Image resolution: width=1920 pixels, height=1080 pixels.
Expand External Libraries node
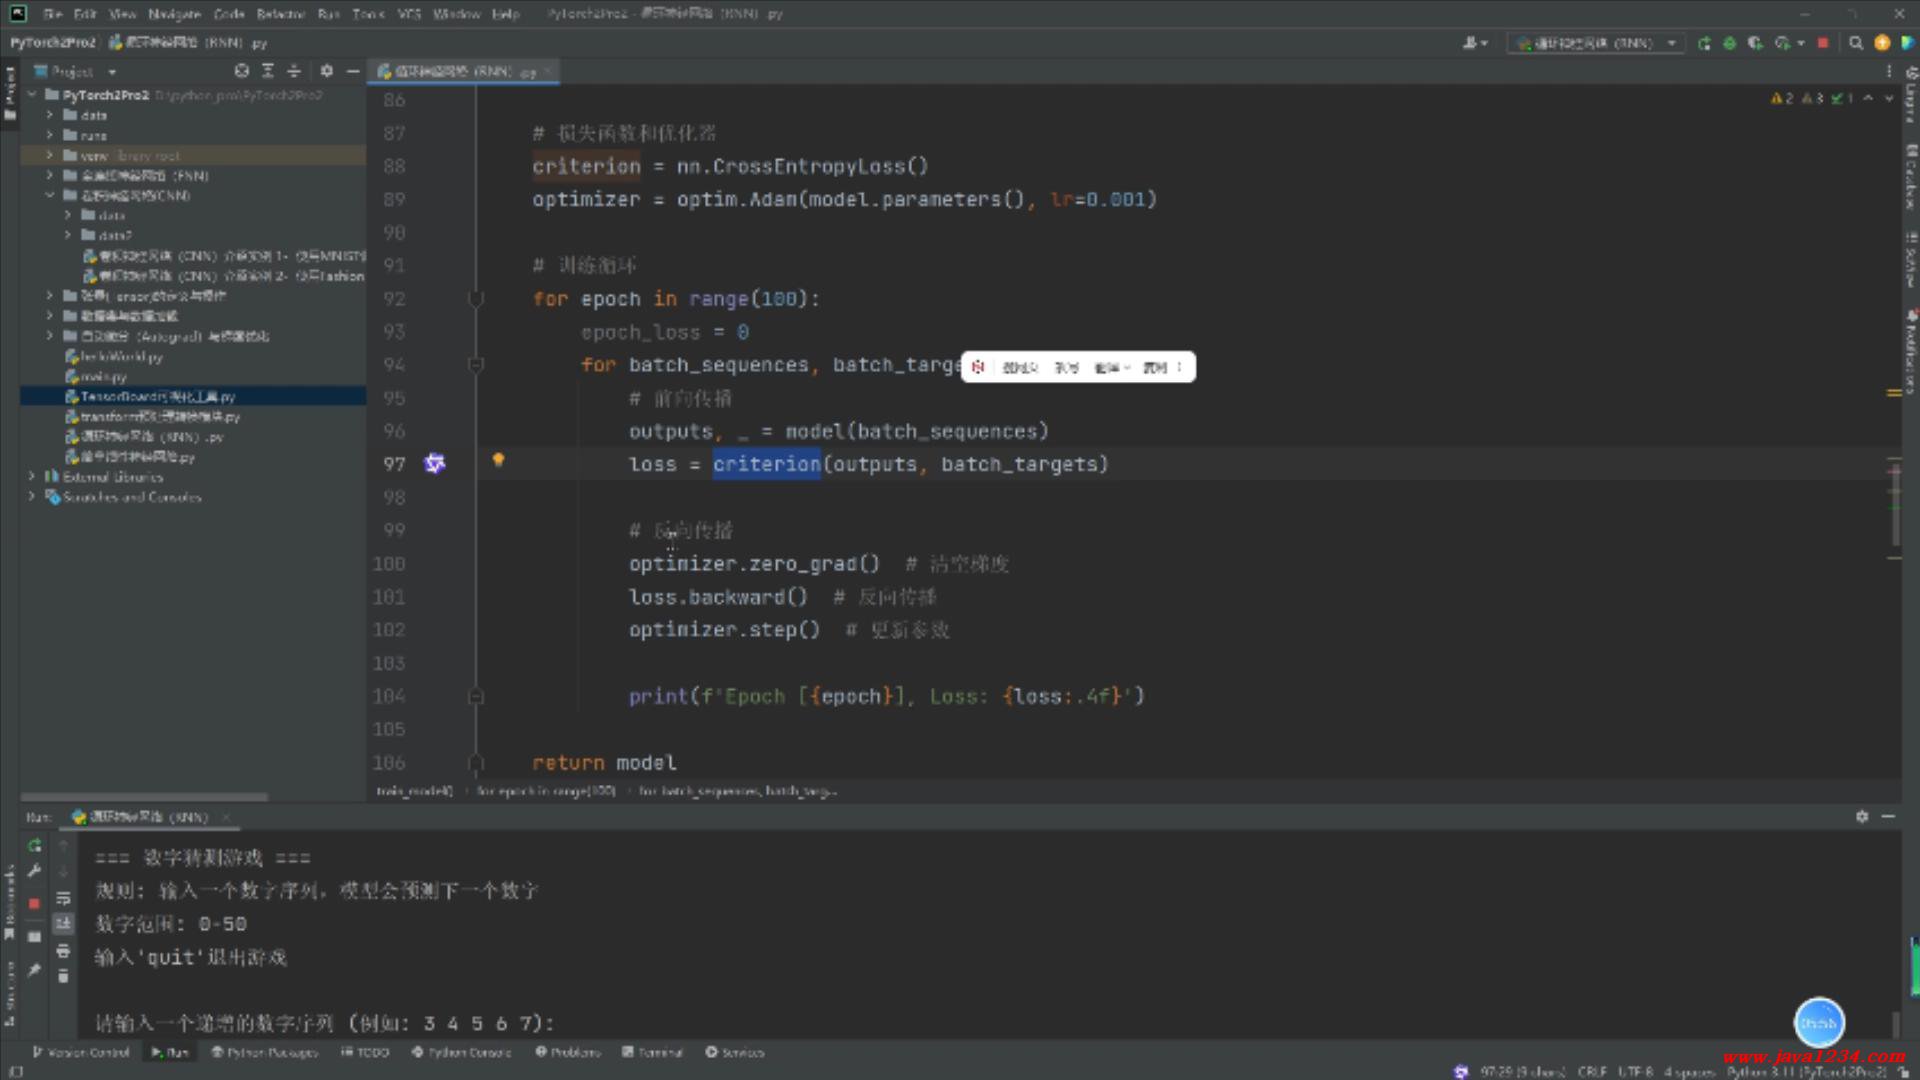click(32, 477)
